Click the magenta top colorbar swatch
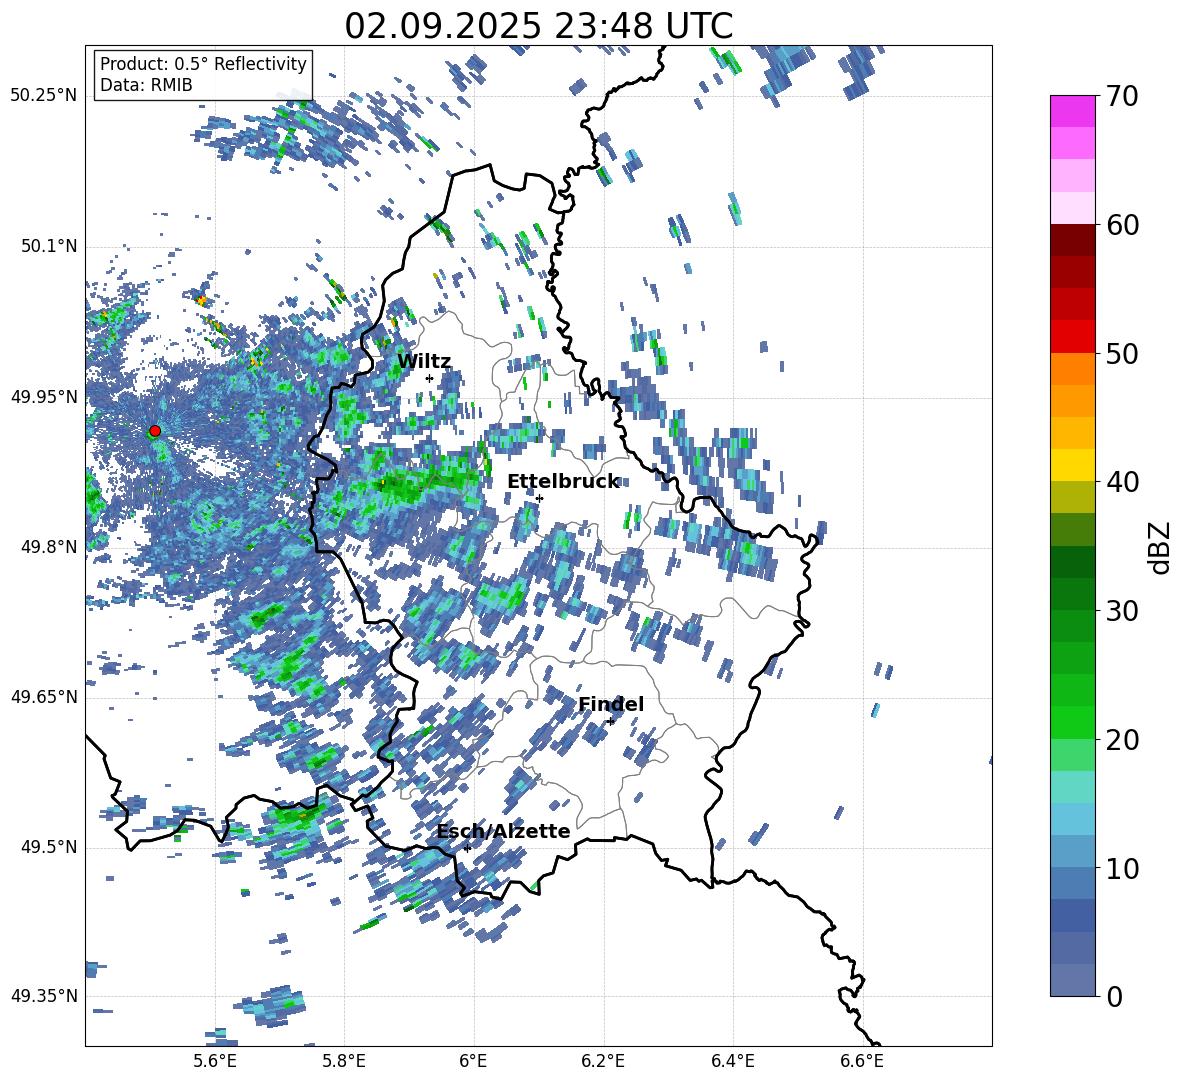 [x=1072, y=111]
